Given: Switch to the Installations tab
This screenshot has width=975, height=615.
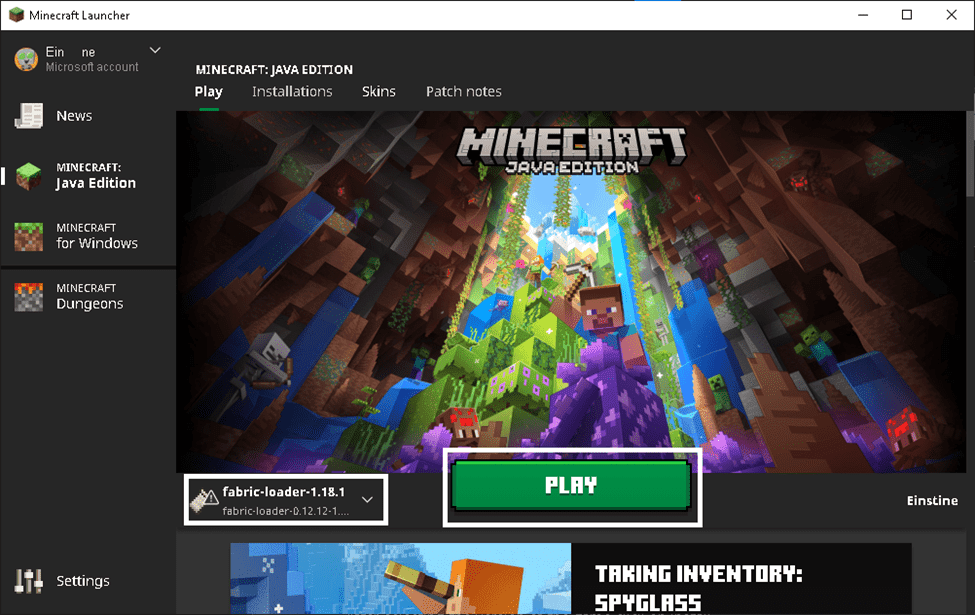Looking at the screenshot, I should [292, 92].
